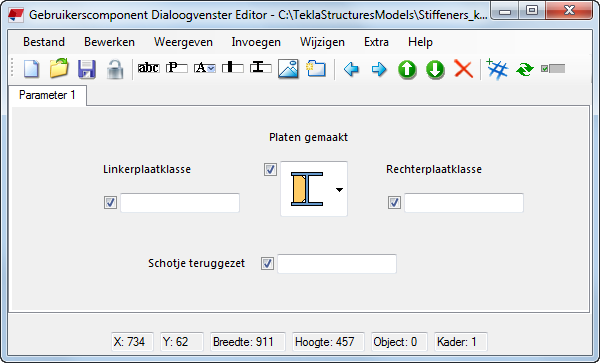Uncheck the Linkerplaatklasse checkbox
The image size is (600, 363).
[110, 202]
